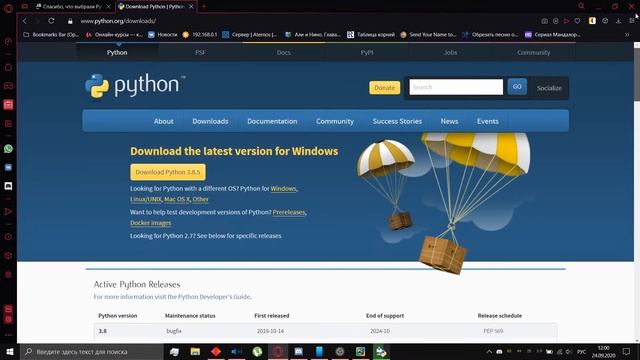Open the PyPI top-bar tab

pos(367,52)
